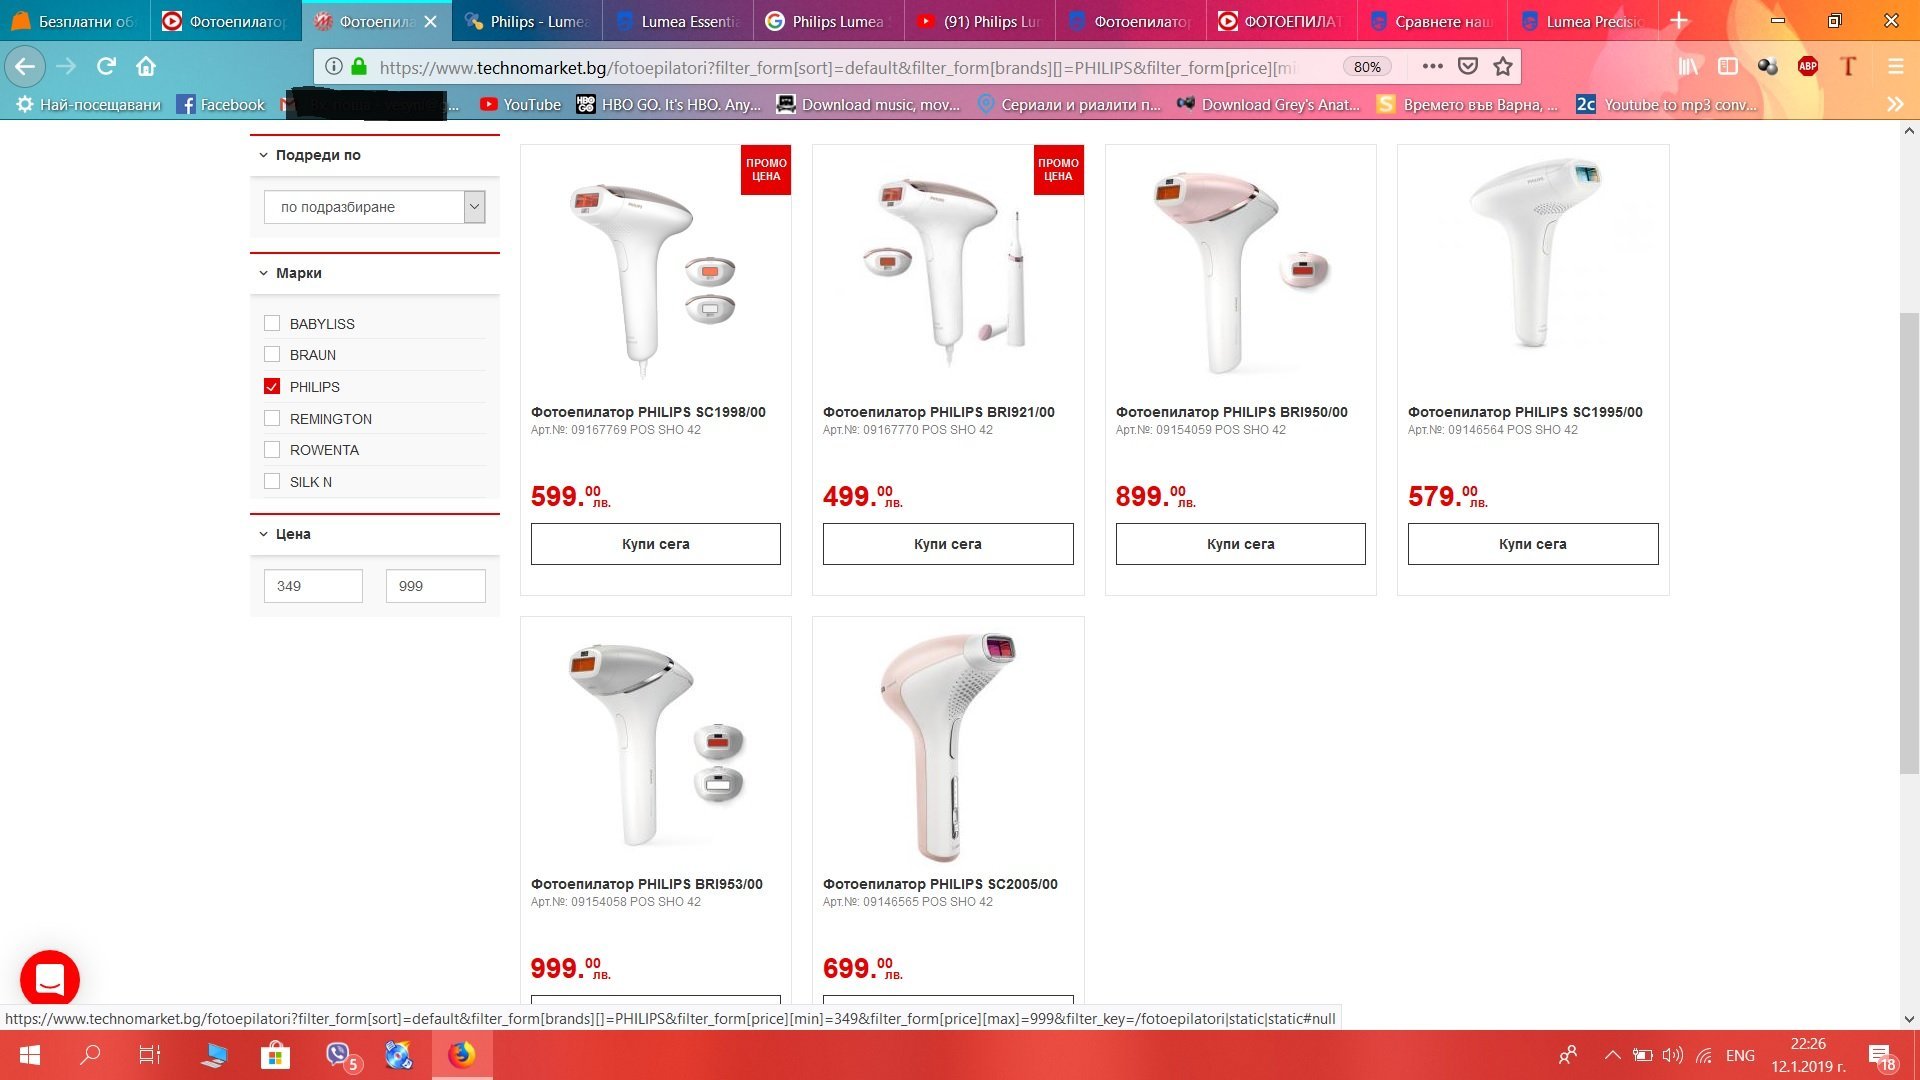Click the URL address bar
This screenshot has width=1920, height=1080.
837,67
